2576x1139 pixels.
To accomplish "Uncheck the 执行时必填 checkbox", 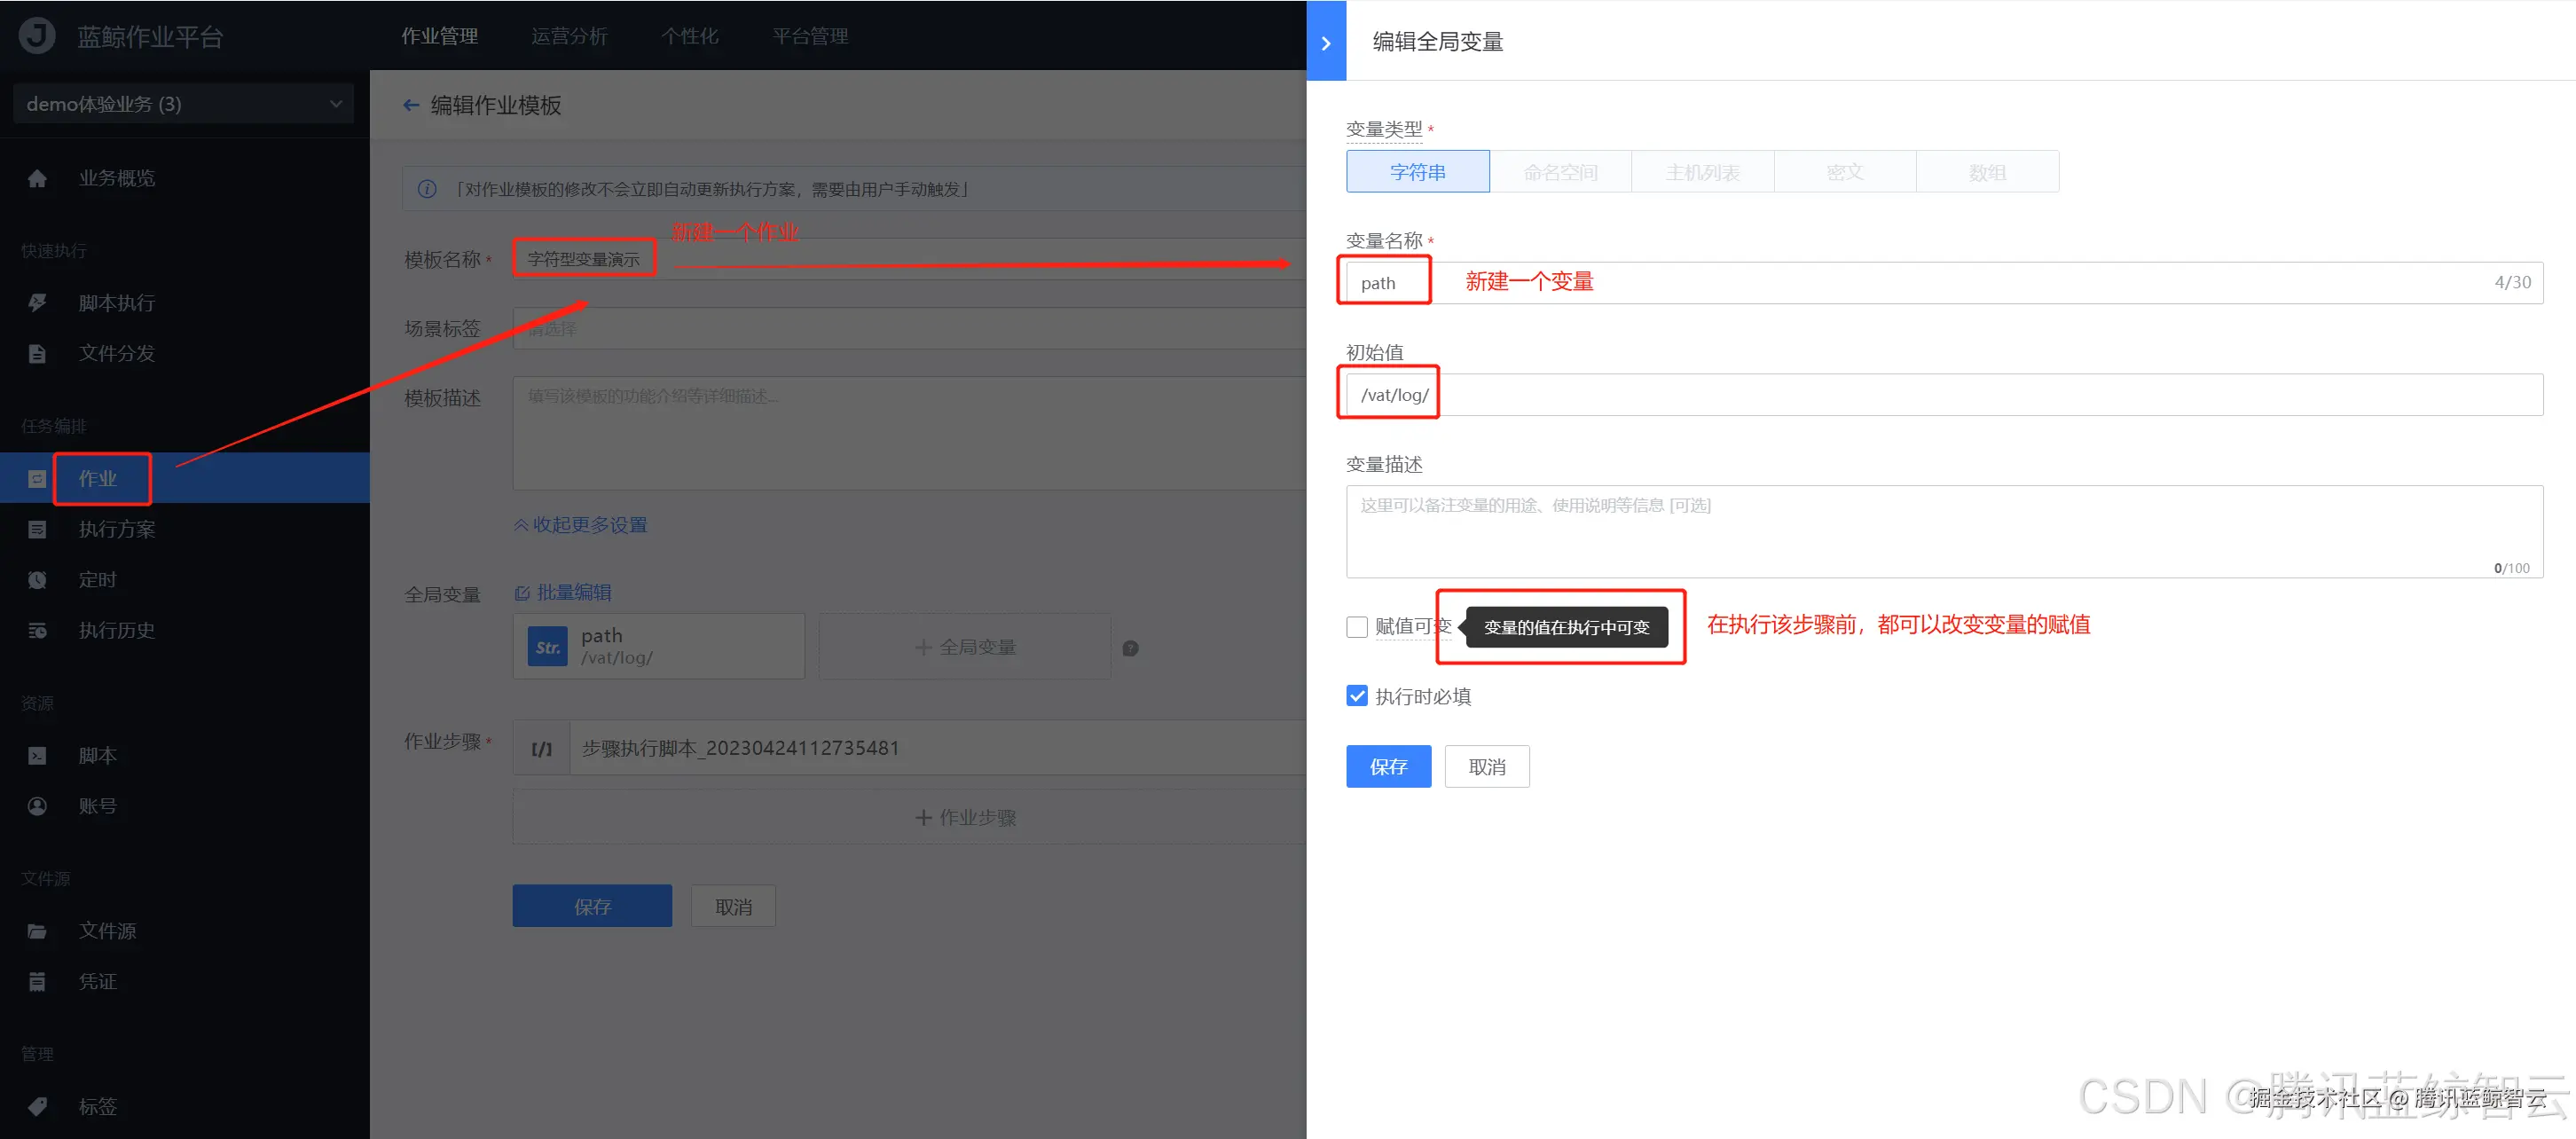I will (1357, 696).
